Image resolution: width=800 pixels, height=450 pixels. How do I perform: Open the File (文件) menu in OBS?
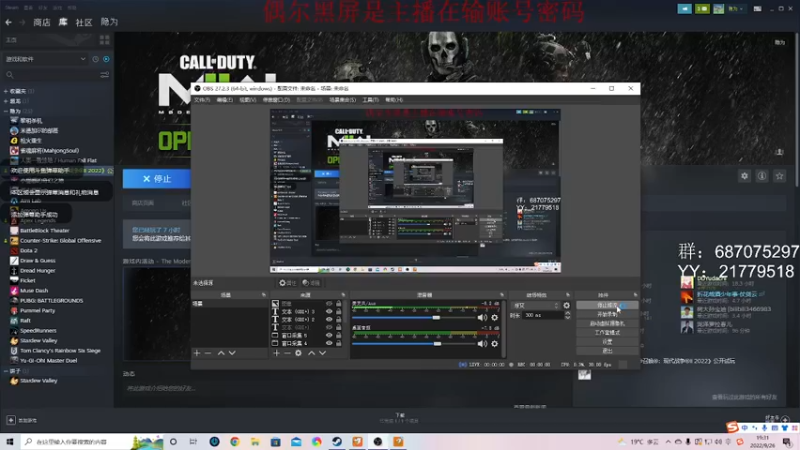point(202,100)
